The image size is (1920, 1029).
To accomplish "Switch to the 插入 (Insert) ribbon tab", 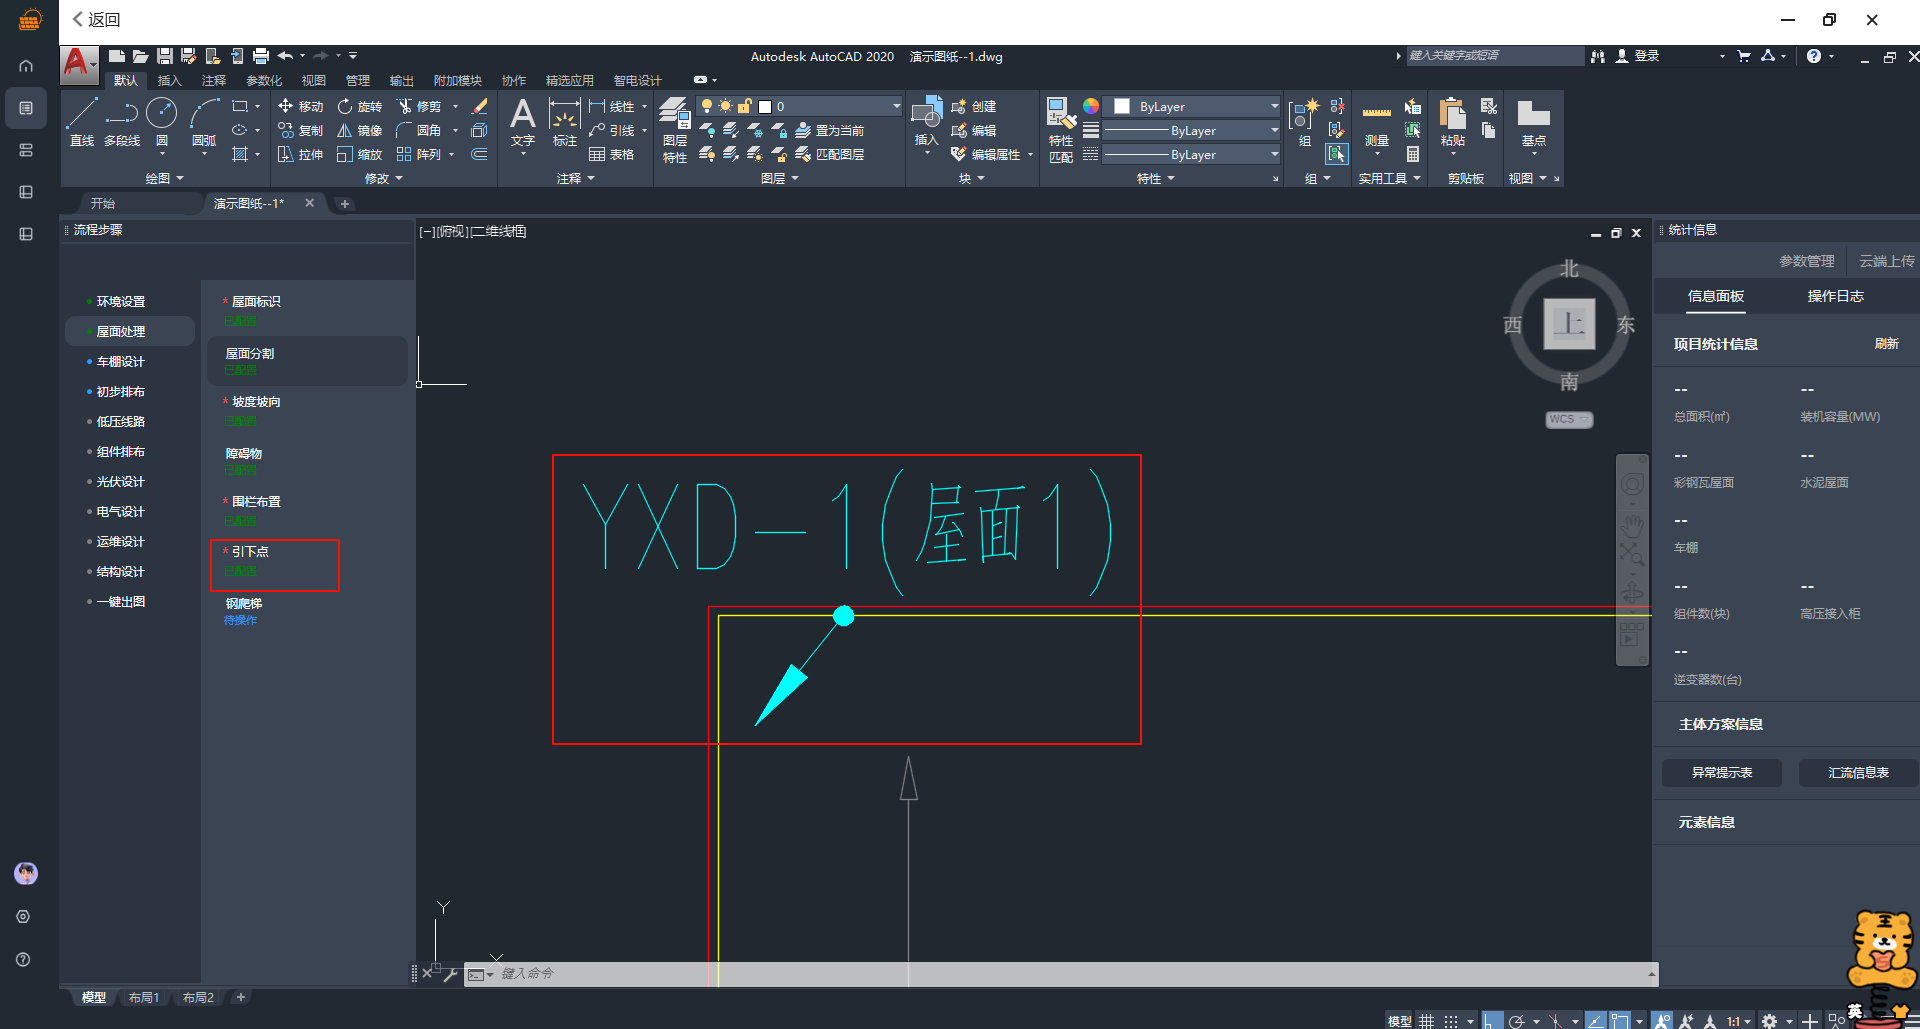I will pos(169,80).
